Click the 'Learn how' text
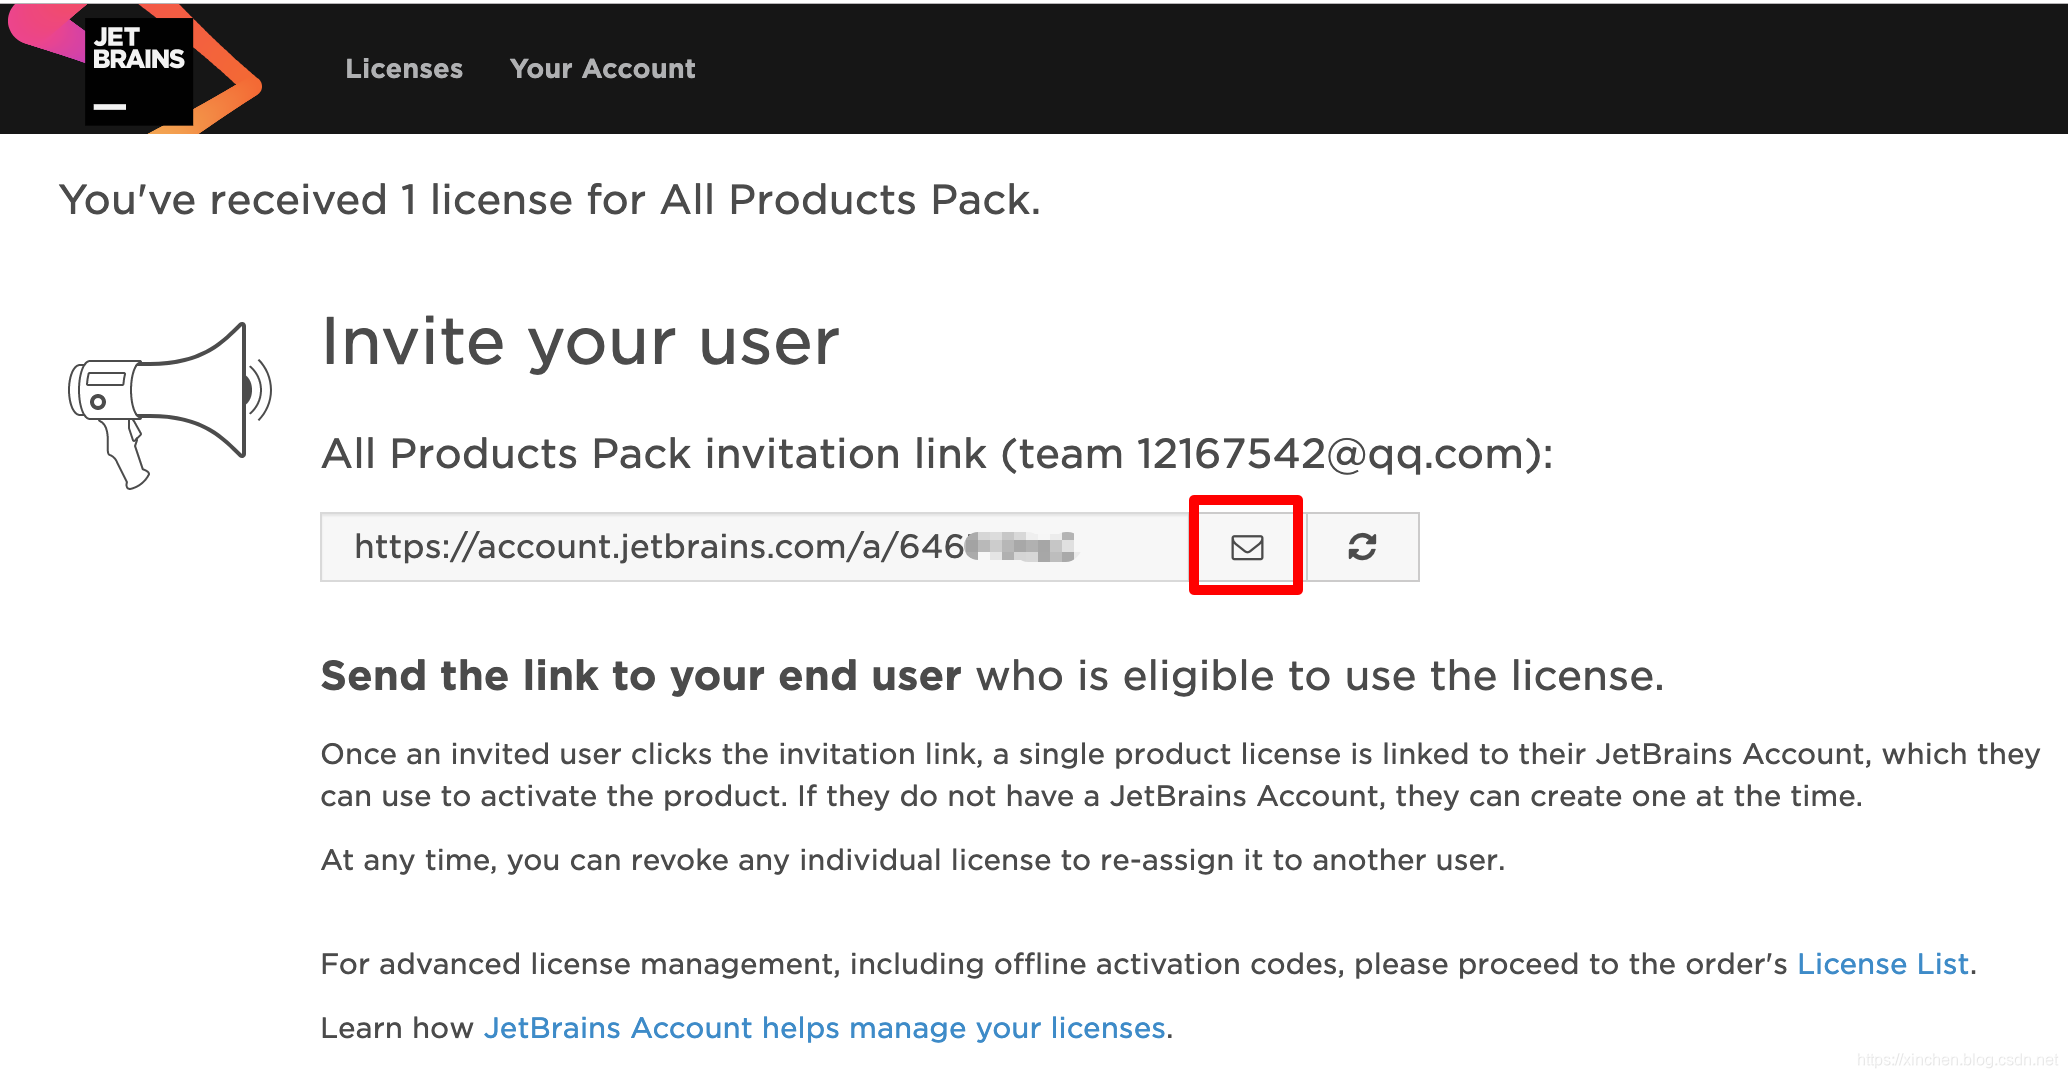The image size is (2068, 1078). tap(397, 1028)
